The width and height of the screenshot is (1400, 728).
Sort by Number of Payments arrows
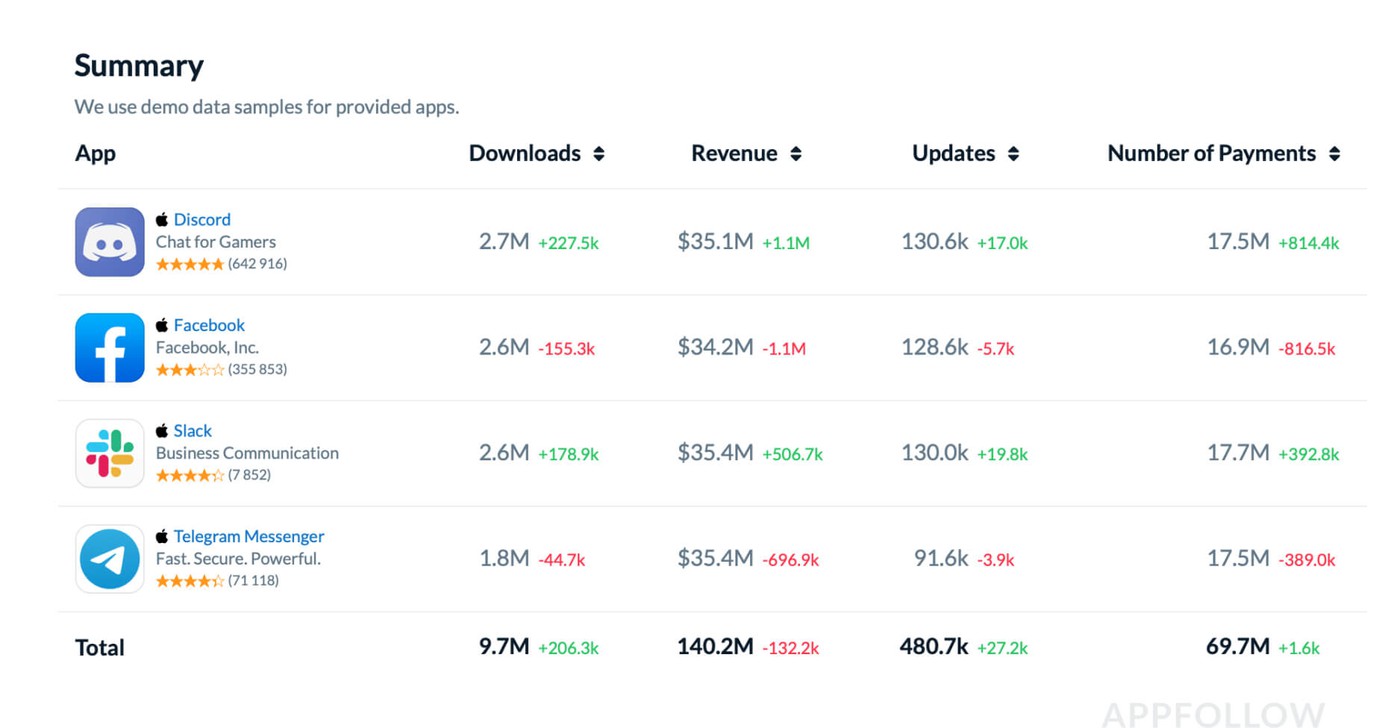1334,154
